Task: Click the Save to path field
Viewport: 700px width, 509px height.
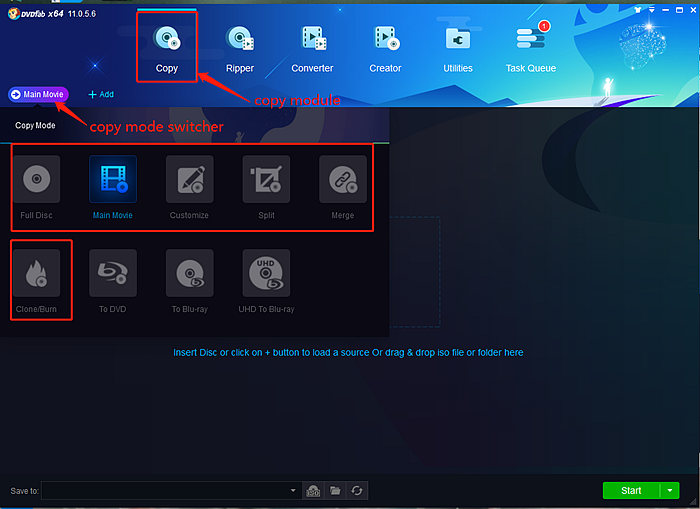Action: point(171,490)
